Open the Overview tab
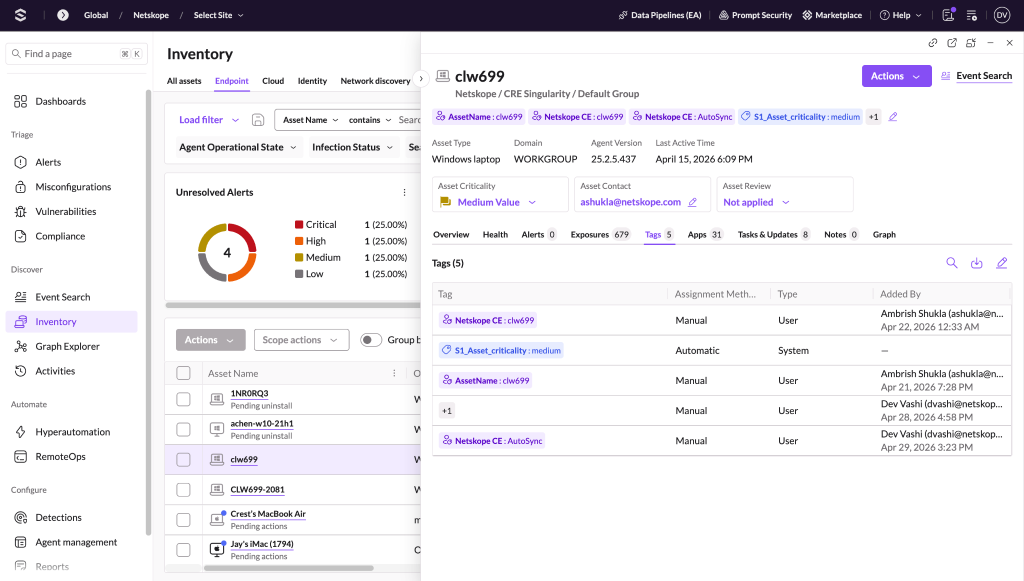 coord(451,234)
